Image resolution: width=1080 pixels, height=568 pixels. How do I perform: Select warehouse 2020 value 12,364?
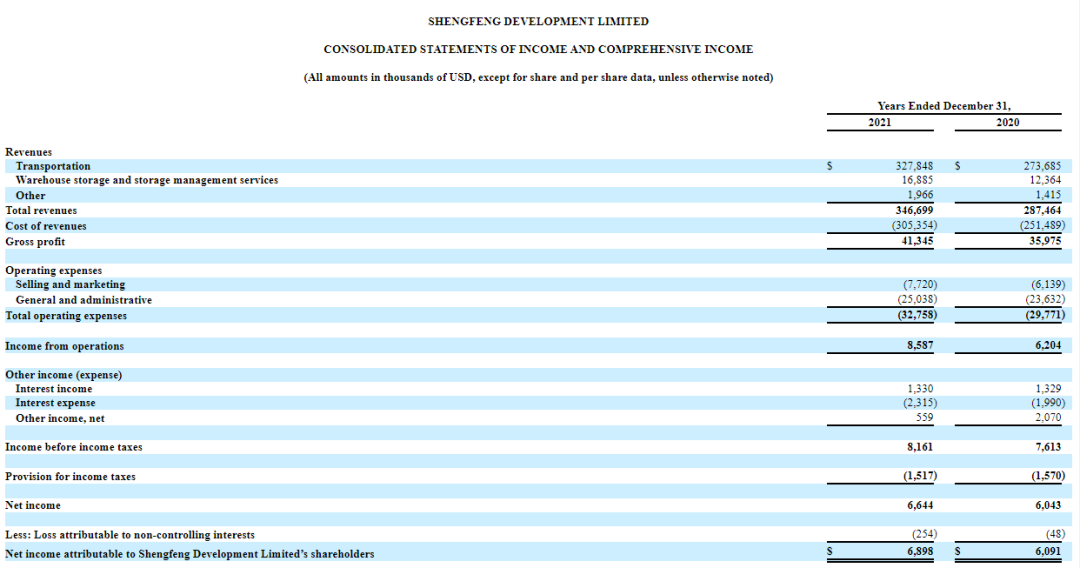pyautogui.click(x=1045, y=180)
